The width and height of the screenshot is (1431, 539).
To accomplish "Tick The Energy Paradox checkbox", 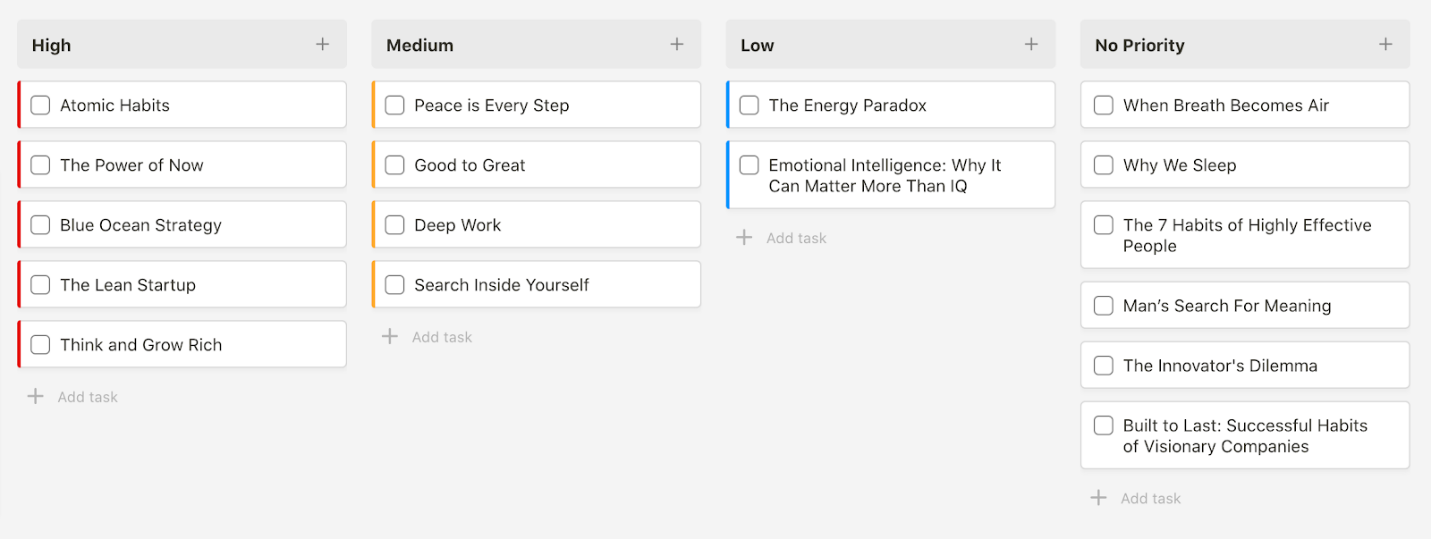I will [749, 105].
